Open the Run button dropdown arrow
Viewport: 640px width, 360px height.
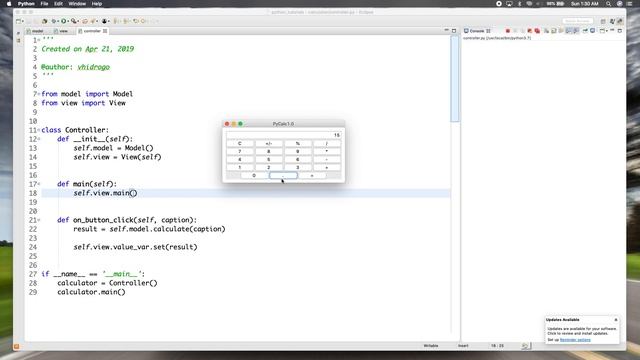(x=68, y=21)
